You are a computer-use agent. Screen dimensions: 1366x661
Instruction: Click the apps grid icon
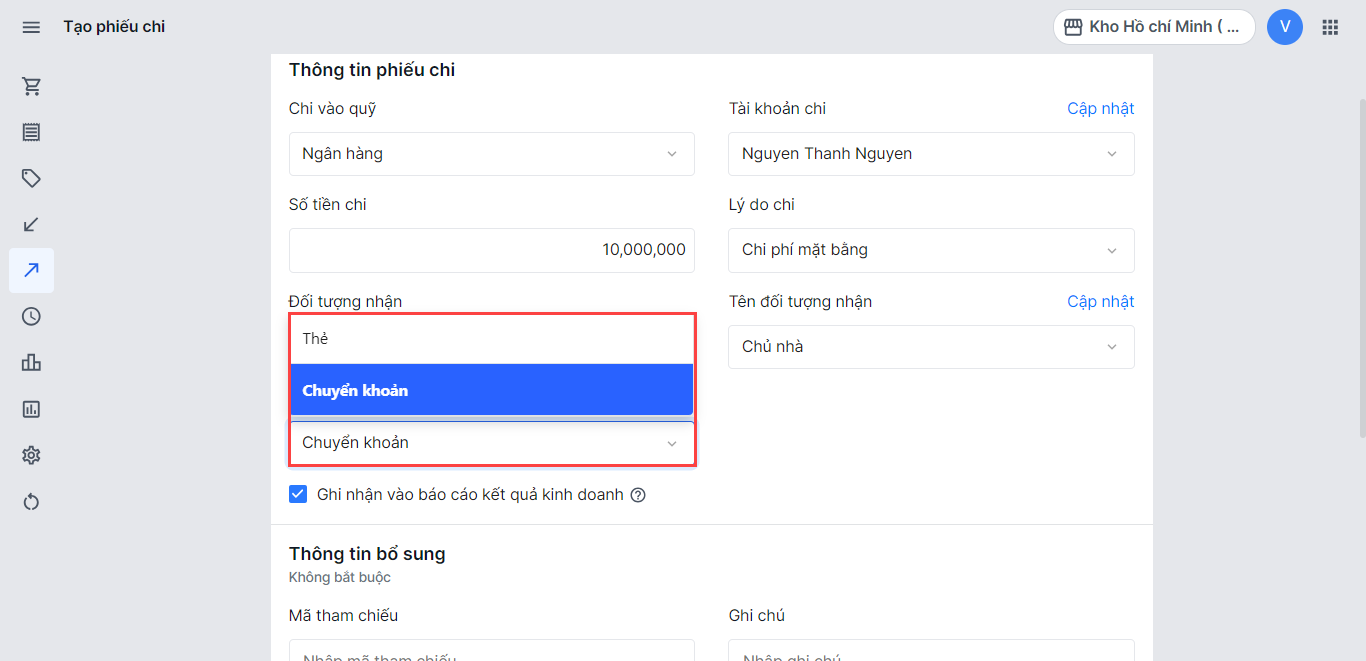click(1330, 27)
